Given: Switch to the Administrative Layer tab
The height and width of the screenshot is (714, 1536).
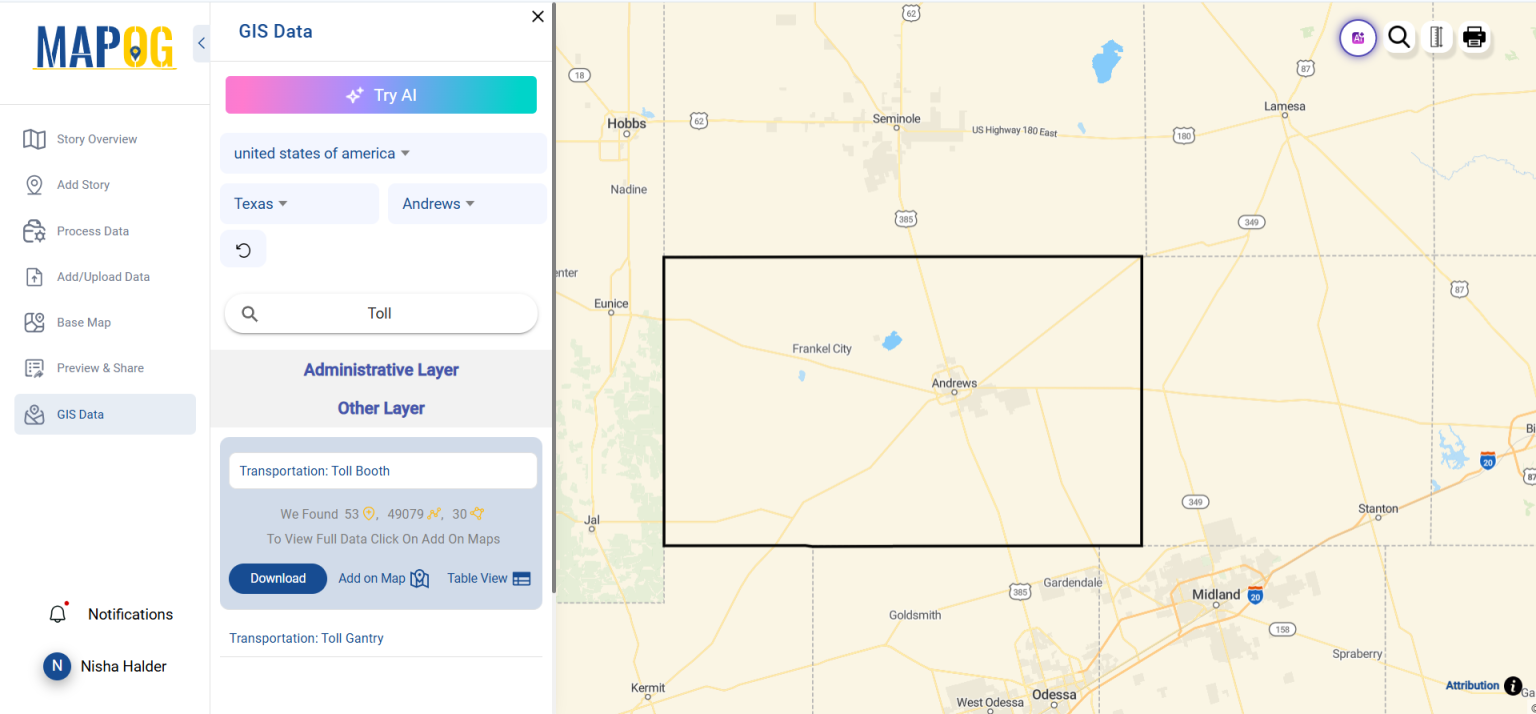Looking at the screenshot, I should tap(380, 369).
